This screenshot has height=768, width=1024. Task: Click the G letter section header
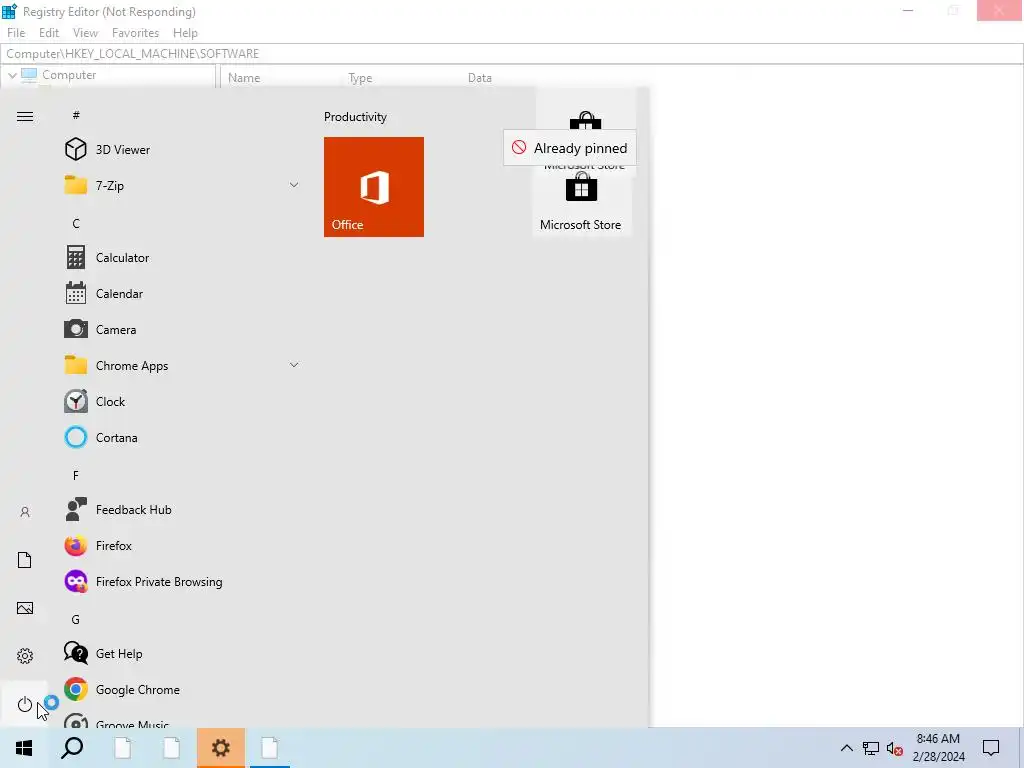coord(76,619)
